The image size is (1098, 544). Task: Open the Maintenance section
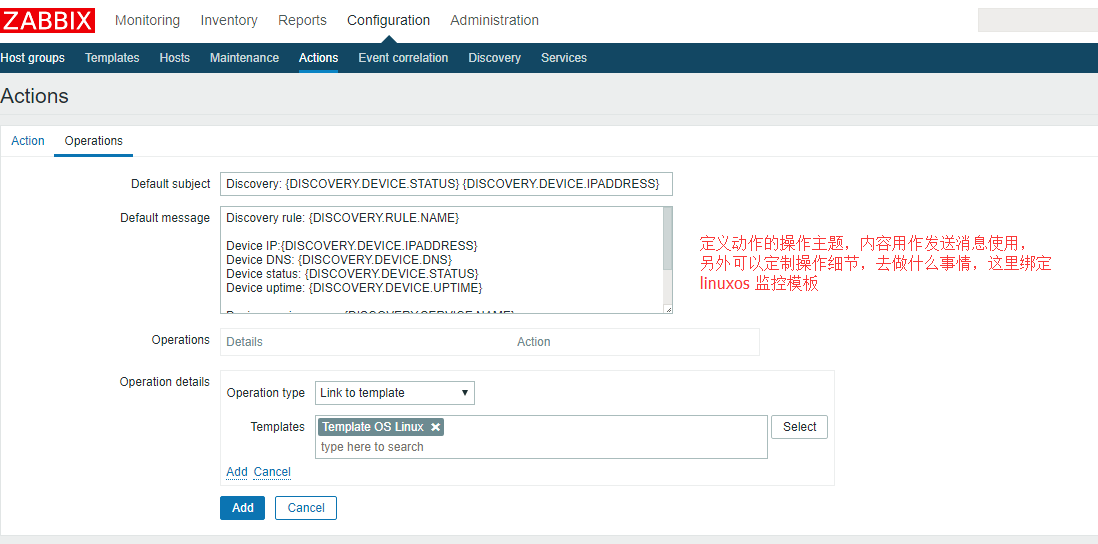pyautogui.click(x=244, y=58)
